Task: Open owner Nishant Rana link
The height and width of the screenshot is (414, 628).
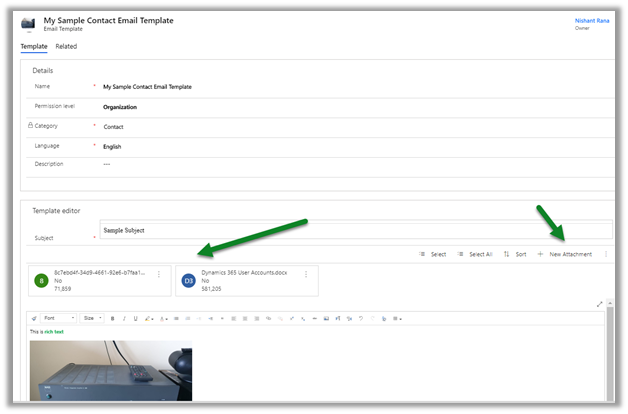Action: (x=590, y=20)
